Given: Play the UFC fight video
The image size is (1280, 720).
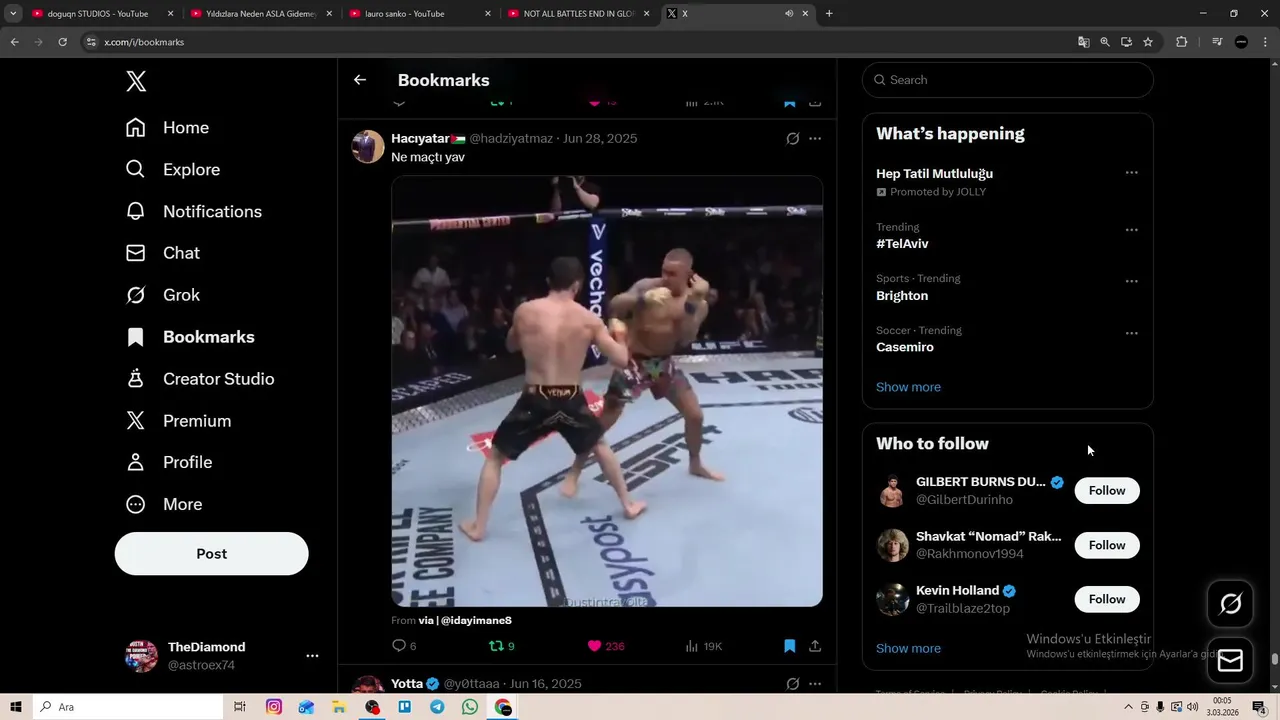Looking at the screenshot, I should pos(607,391).
